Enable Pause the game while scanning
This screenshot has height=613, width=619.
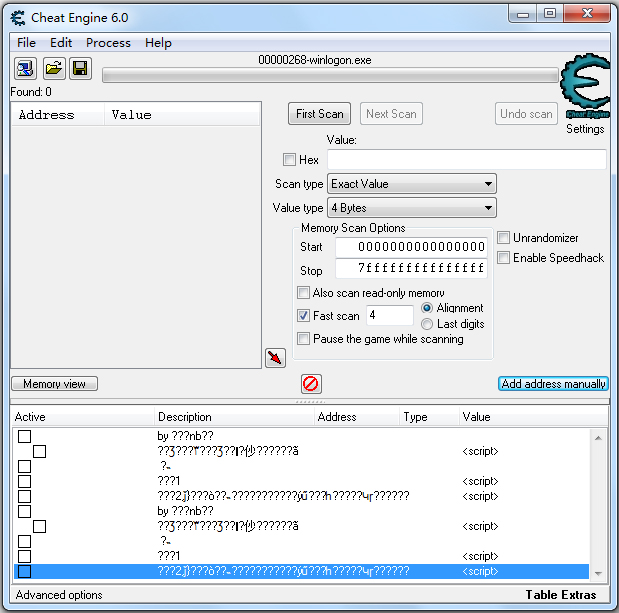[x=303, y=339]
